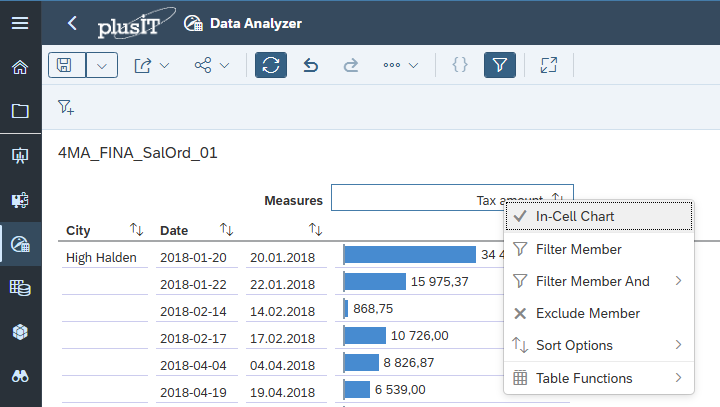Toggle sort order on the City column
The height and width of the screenshot is (407, 720).
coord(137,230)
